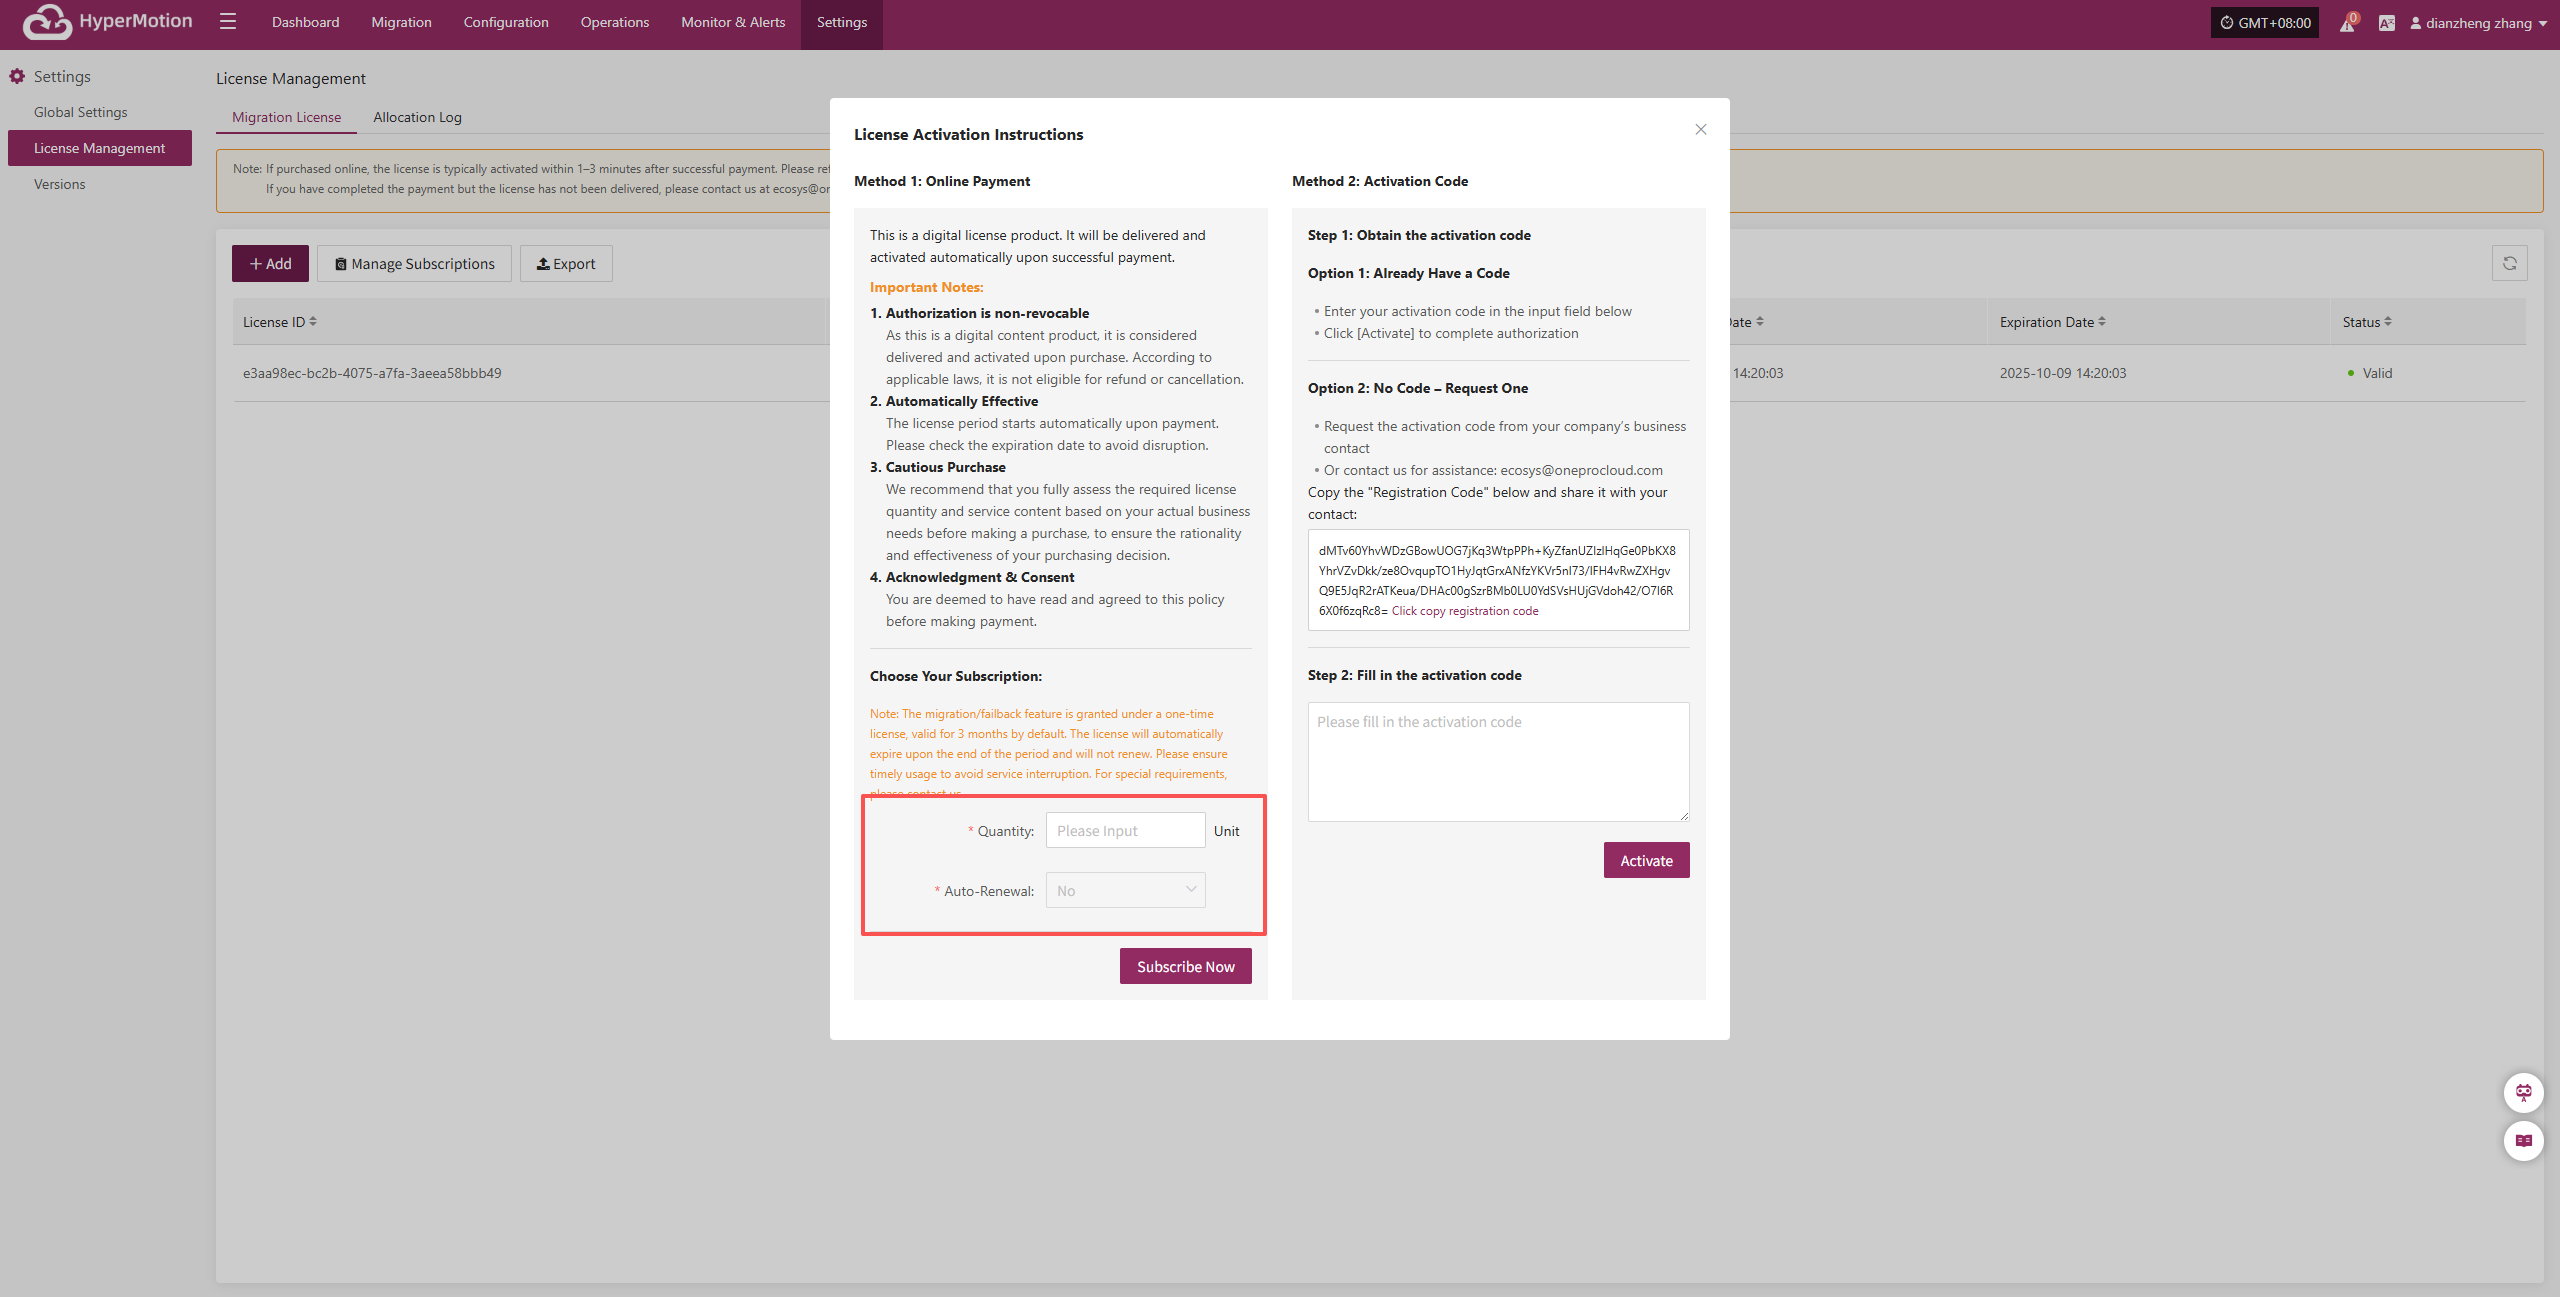Click the language switch icon
The image size is (2560, 1297).
[2387, 23]
